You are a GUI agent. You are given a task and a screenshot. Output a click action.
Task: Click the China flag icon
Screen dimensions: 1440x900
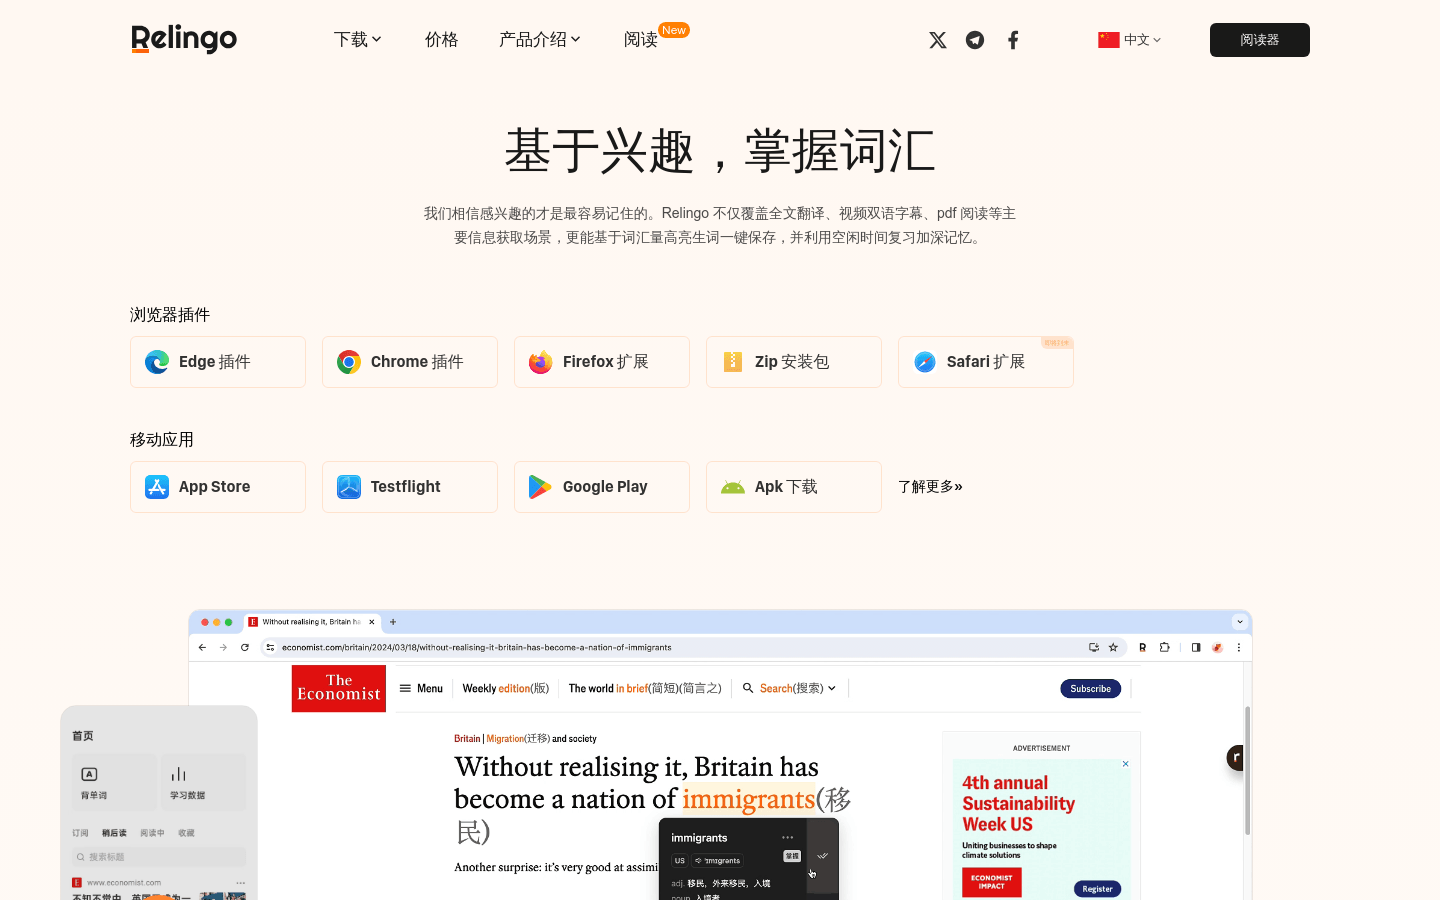pyautogui.click(x=1108, y=40)
